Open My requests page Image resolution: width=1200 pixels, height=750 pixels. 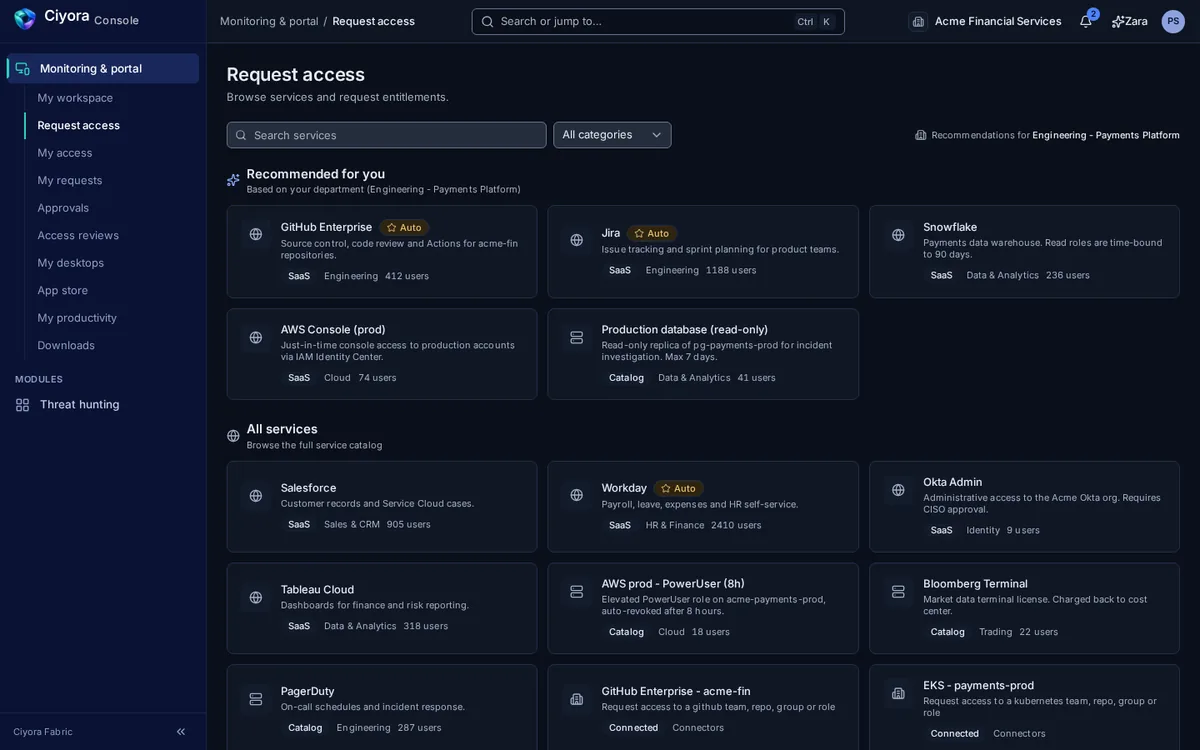click(70, 181)
